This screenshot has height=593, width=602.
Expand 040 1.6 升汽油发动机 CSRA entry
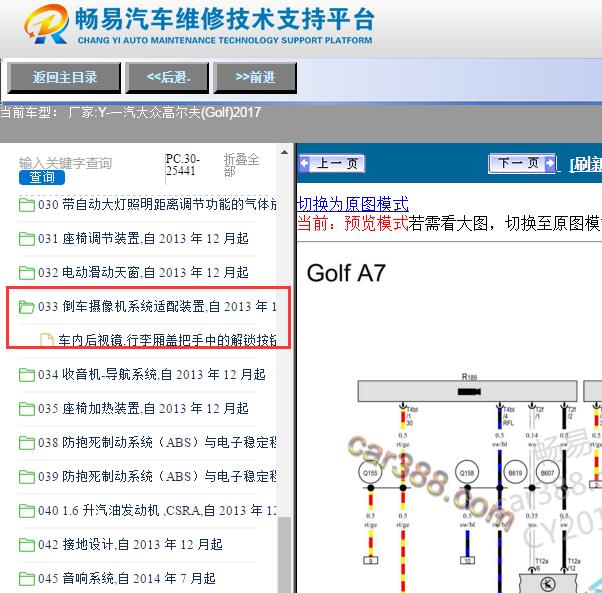pos(157,510)
